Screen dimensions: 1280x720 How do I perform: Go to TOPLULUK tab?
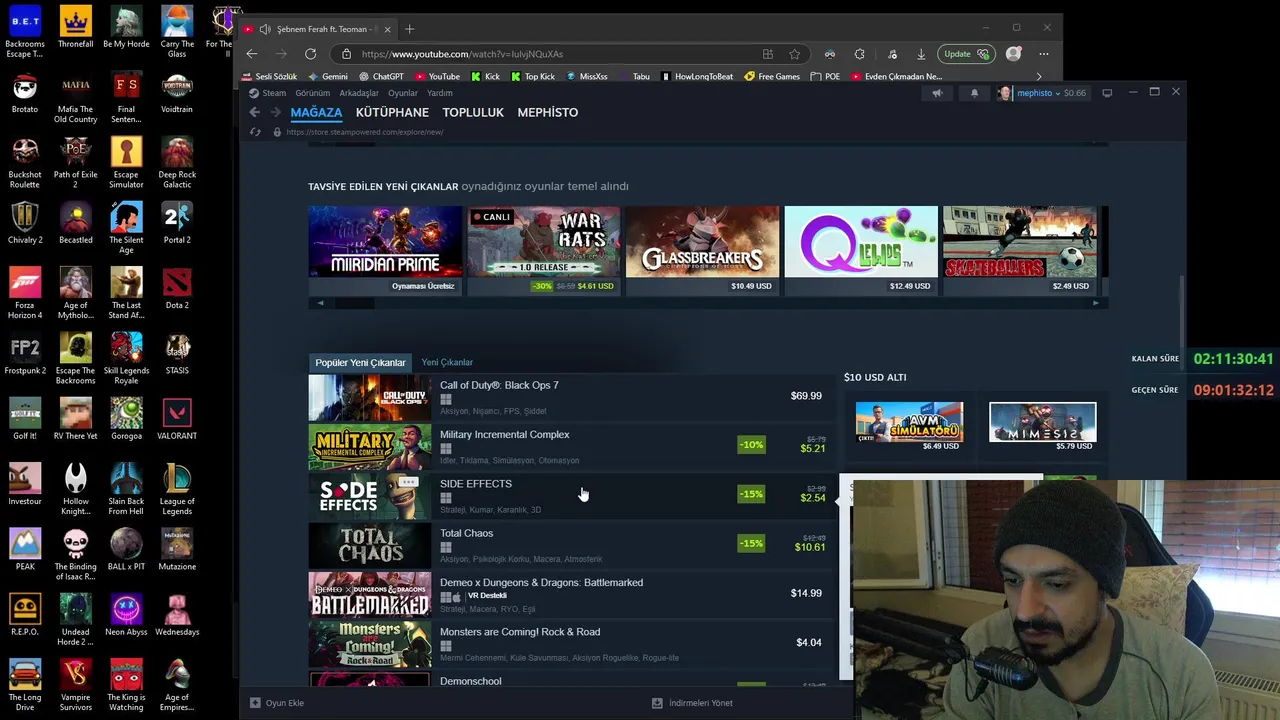[473, 112]
